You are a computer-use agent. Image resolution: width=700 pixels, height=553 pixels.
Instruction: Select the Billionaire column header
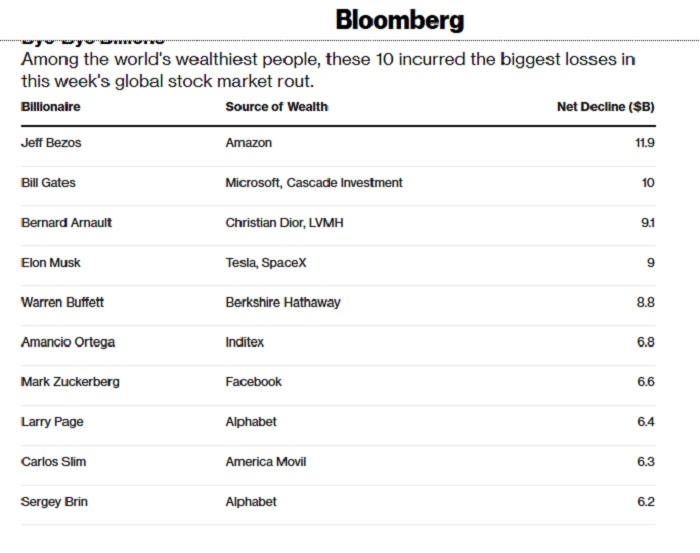pyautogui.click(x=50, y=106)
